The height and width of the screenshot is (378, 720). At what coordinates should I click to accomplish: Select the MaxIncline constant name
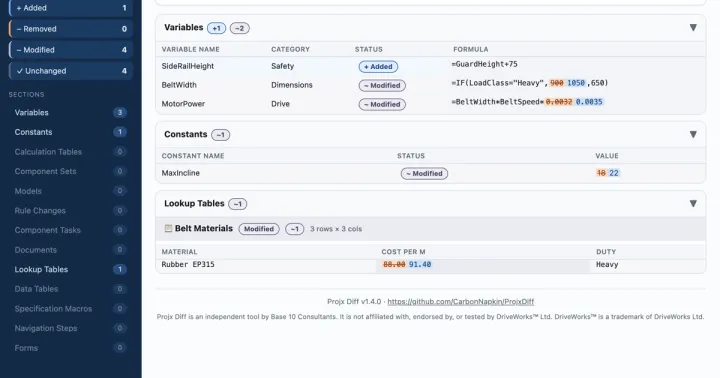pyautogui.click(x=180, y=173)
